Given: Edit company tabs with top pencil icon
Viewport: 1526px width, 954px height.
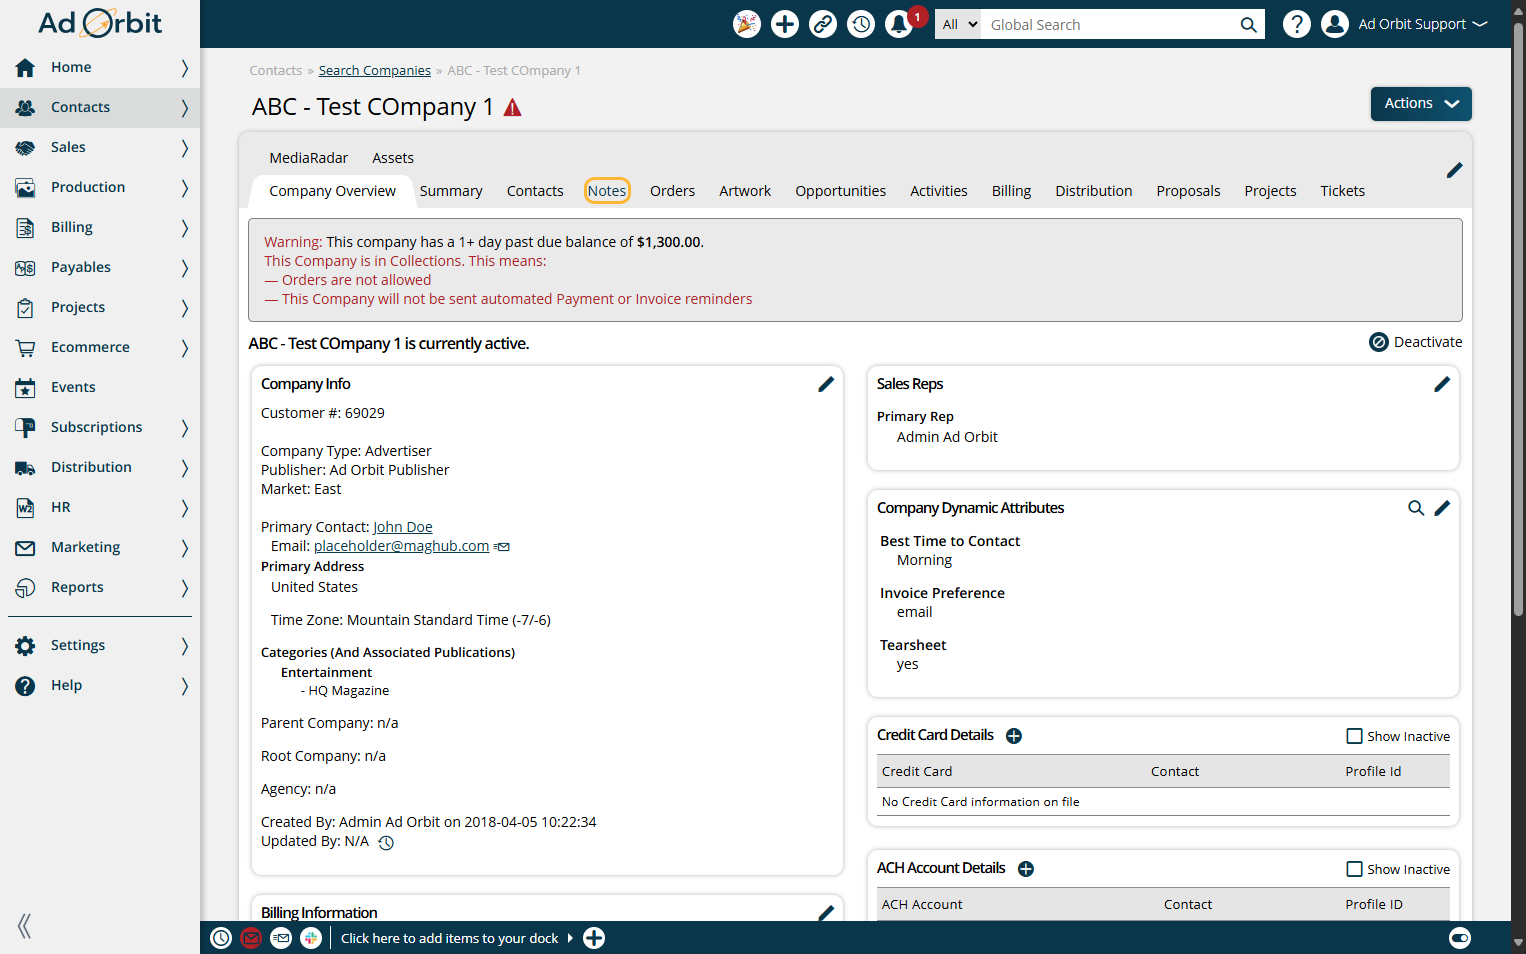Looking at the screenshot, I should 1455,170.
